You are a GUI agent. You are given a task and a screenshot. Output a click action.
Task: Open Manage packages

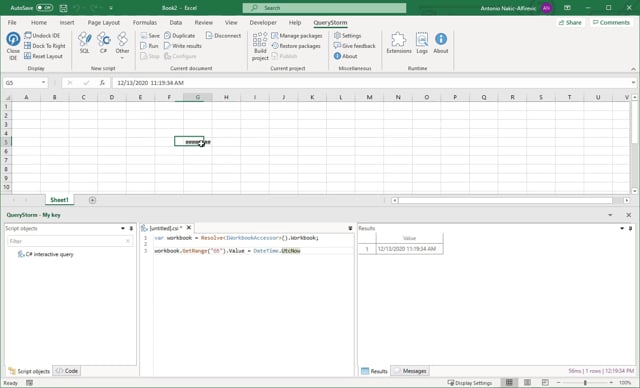pos(297,35)
